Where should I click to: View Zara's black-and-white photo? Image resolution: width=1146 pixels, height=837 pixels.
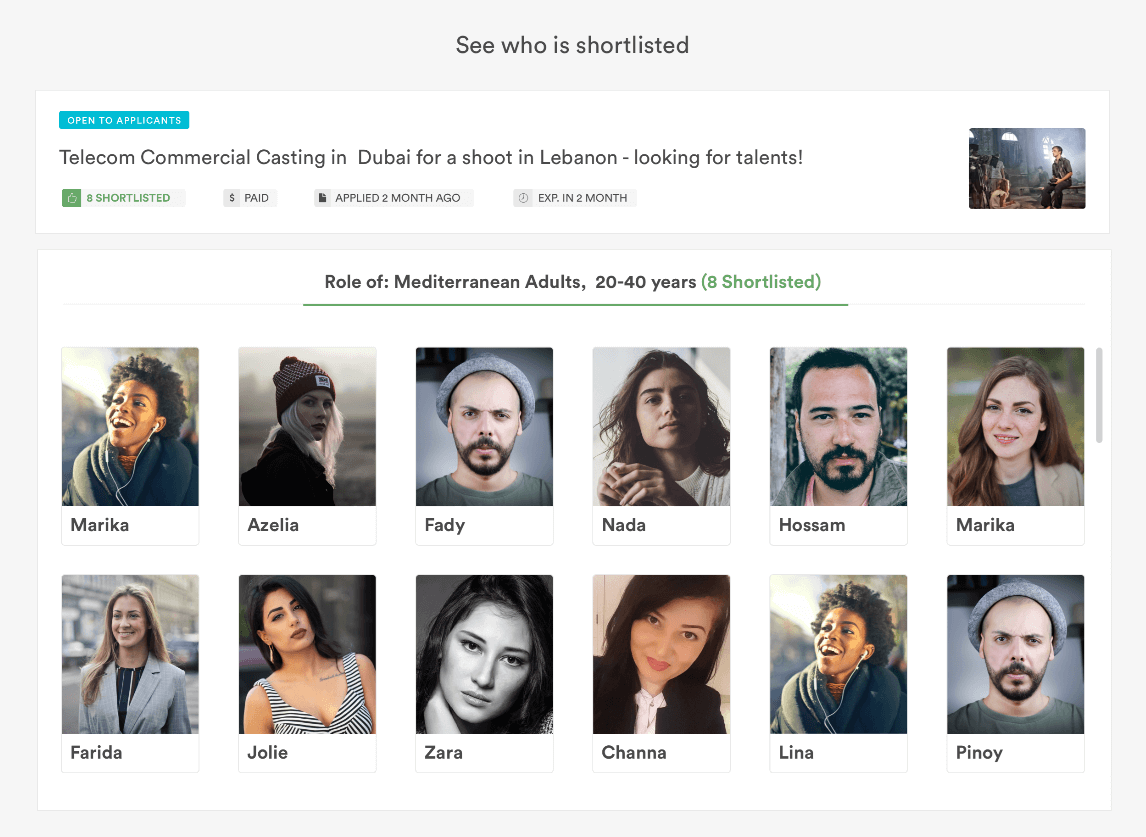(x=484, y=654)
